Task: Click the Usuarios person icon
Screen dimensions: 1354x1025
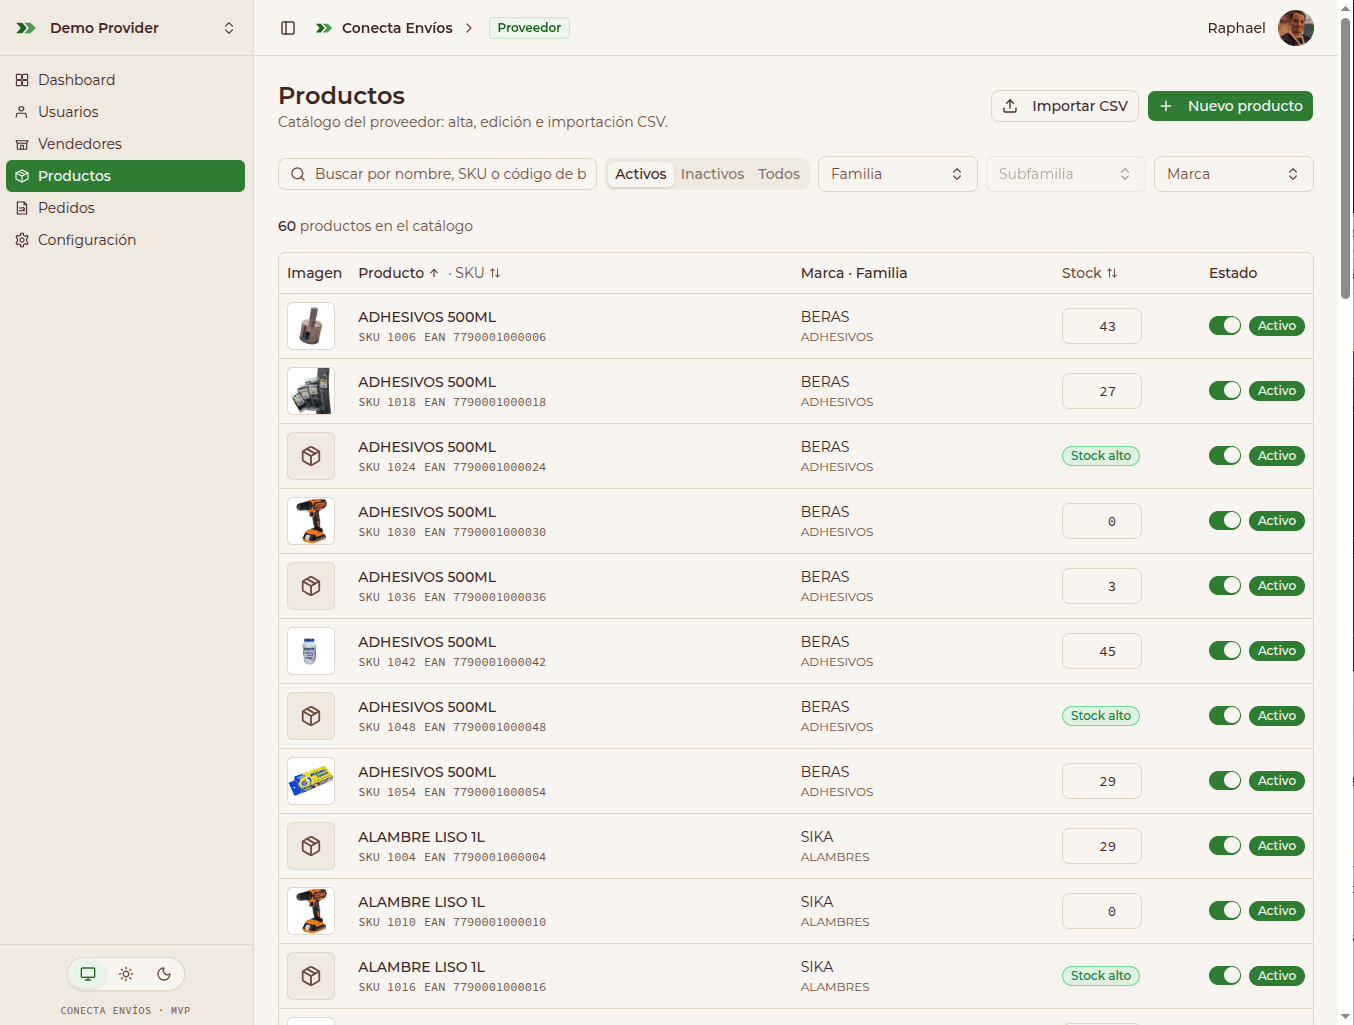Action: tap(22, 112)
